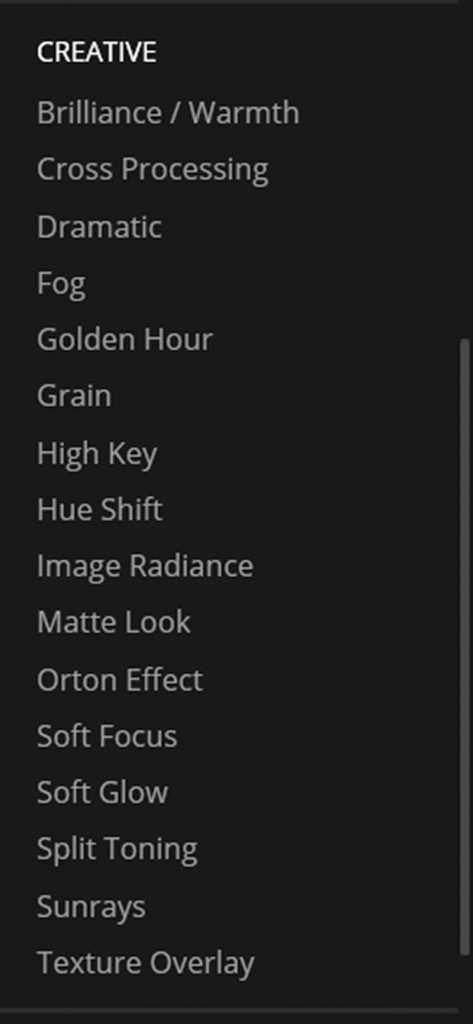
Task: Open the Image Radiance filter
Action: [145, 567]
